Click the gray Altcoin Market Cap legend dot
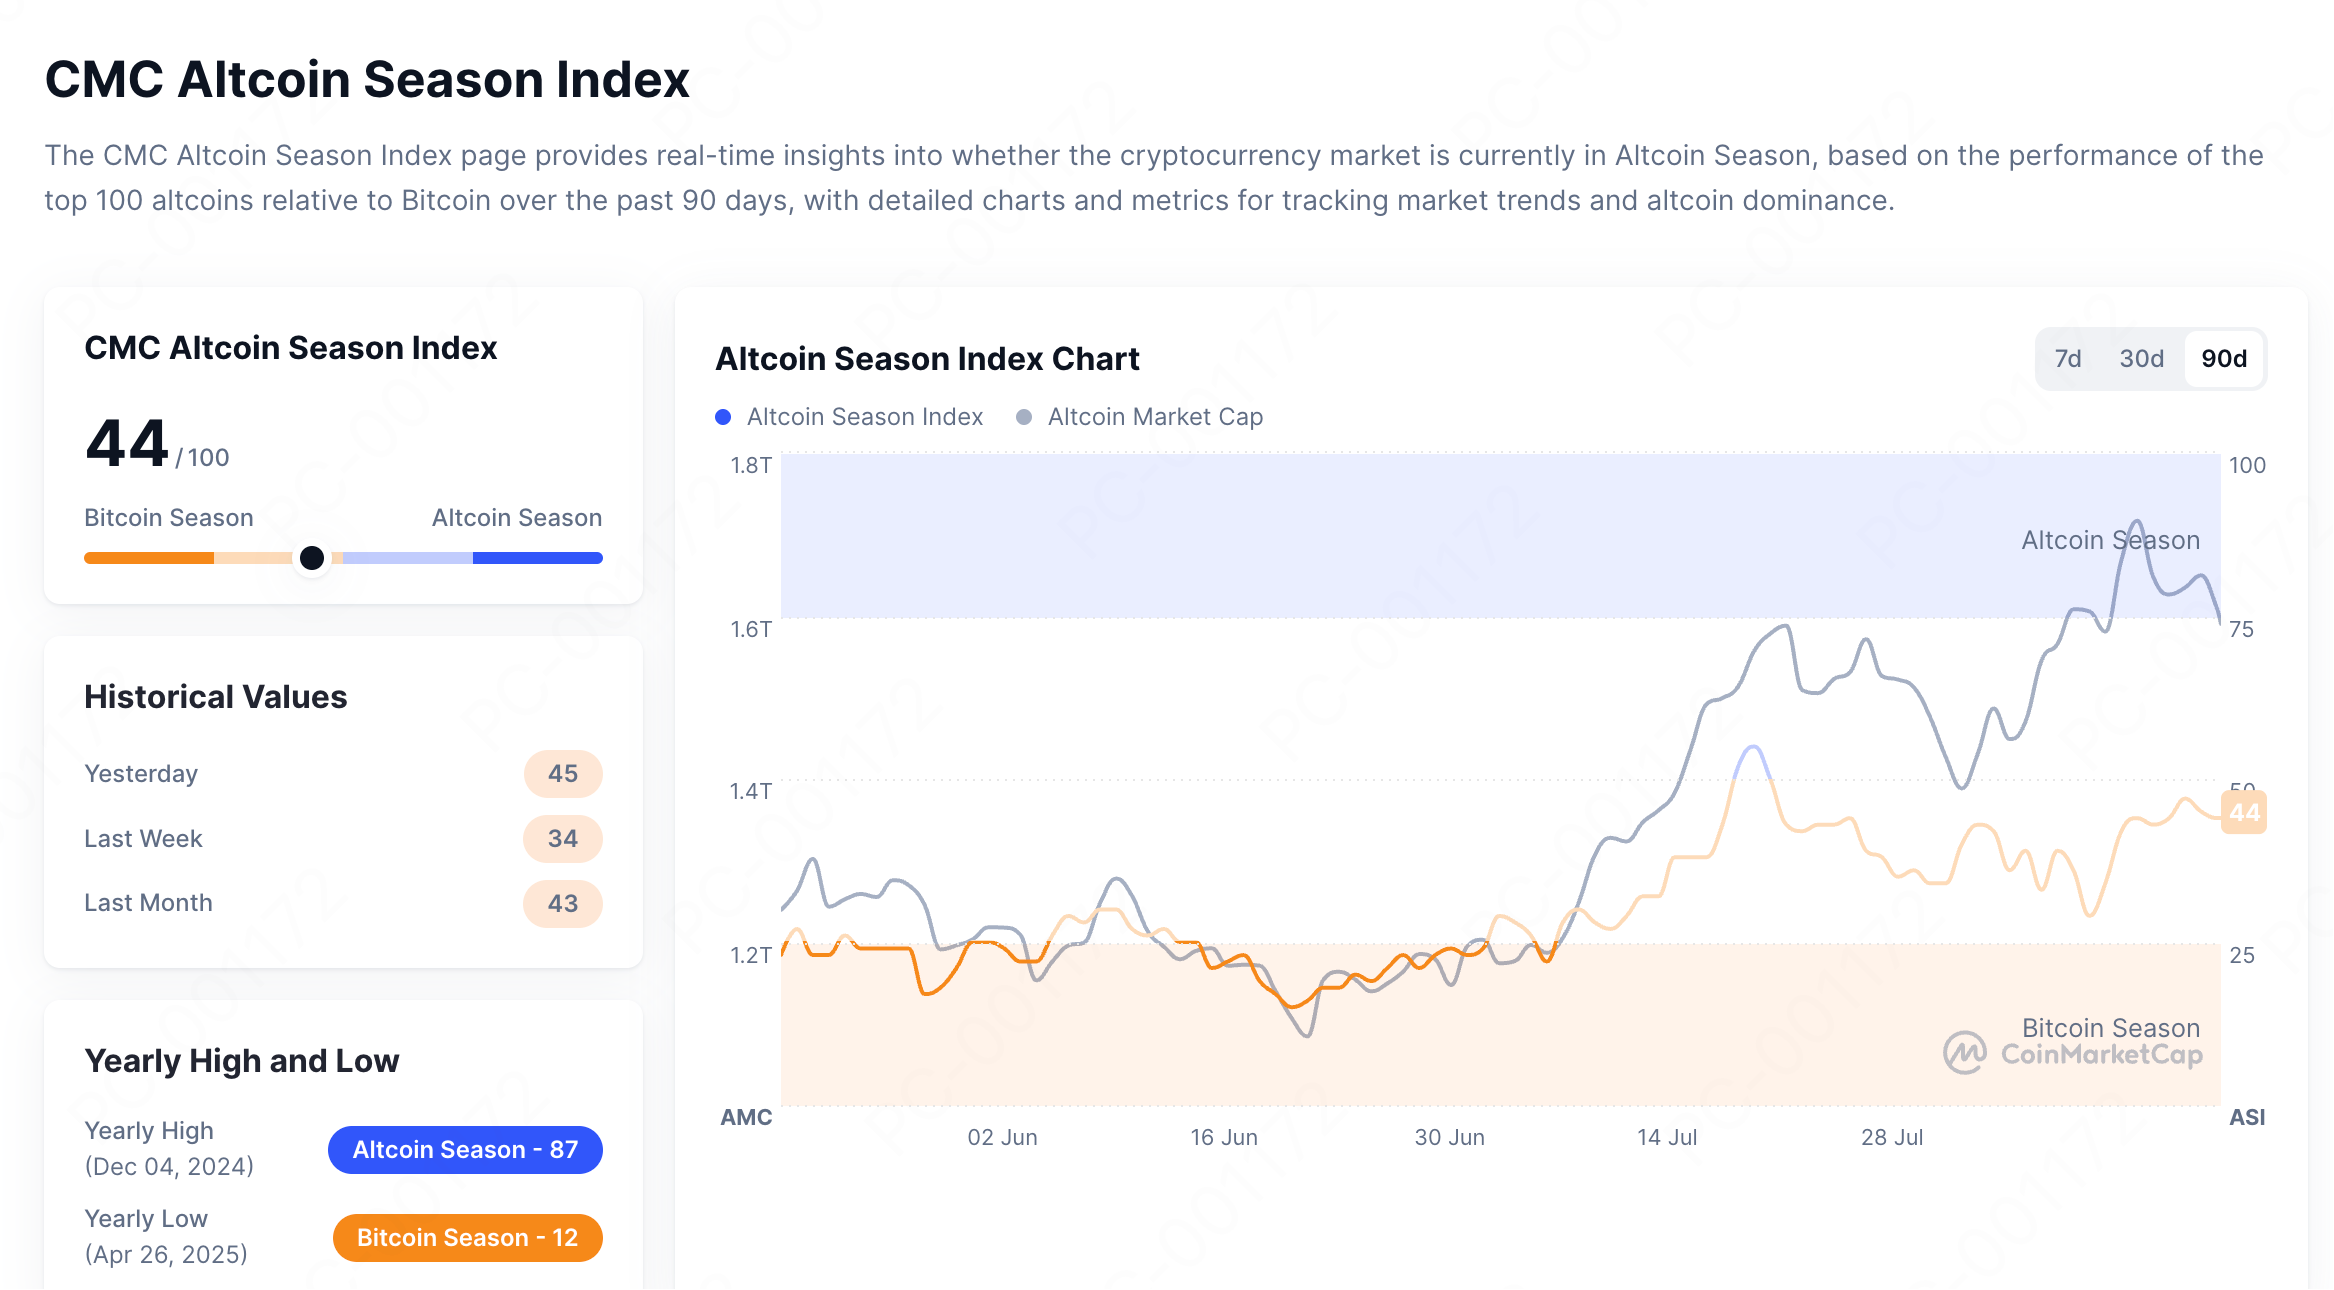Screen dimensions: 2334x1290 click(x=1024, y=417)
